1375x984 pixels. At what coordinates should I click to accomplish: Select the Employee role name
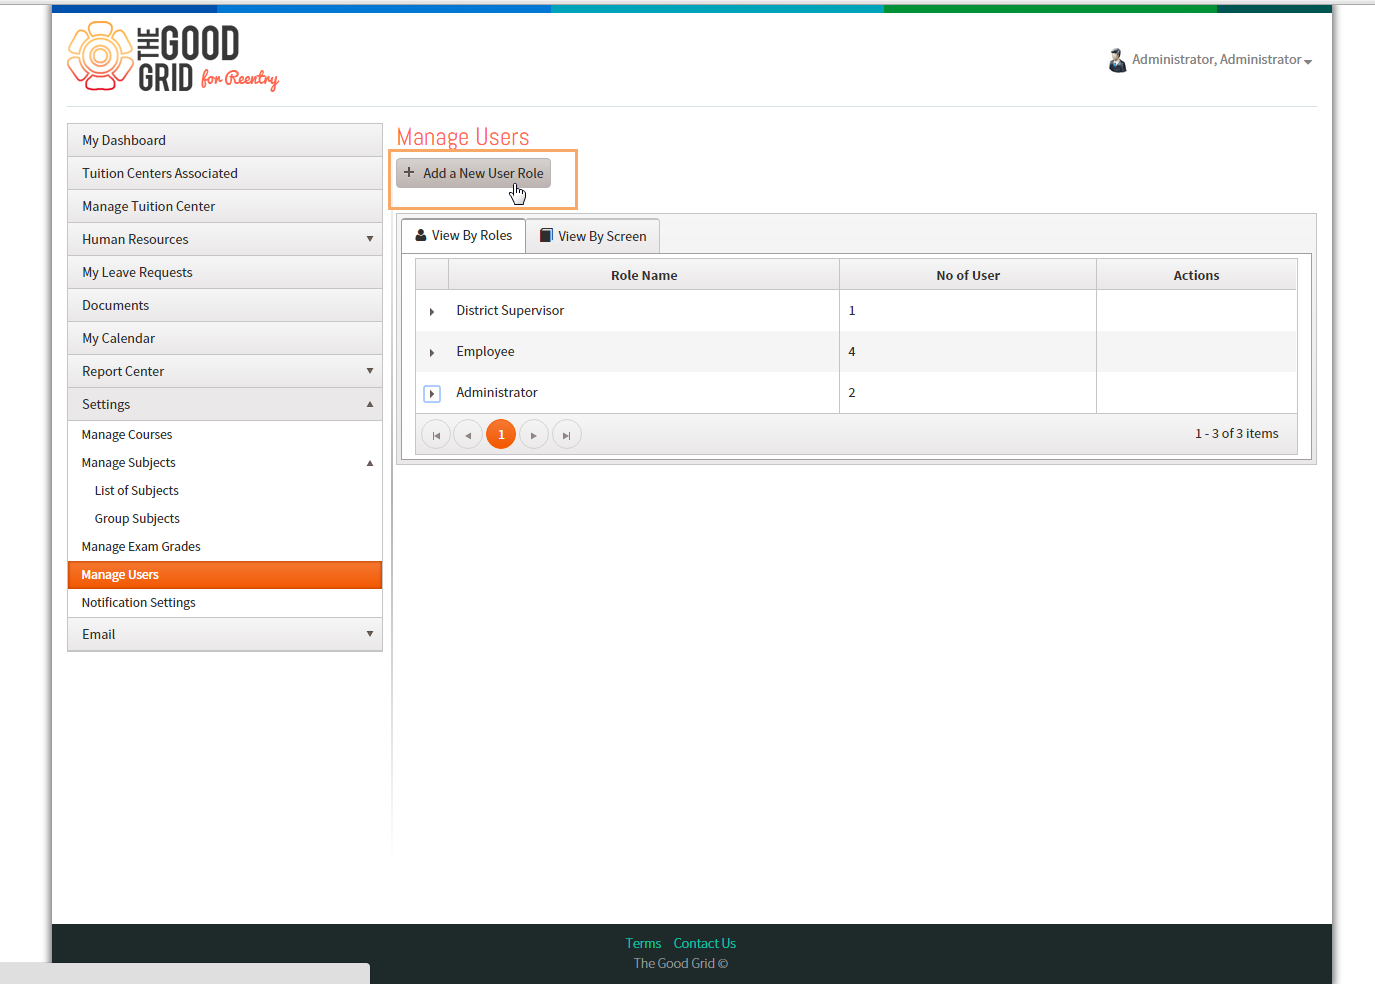[485, 352]
